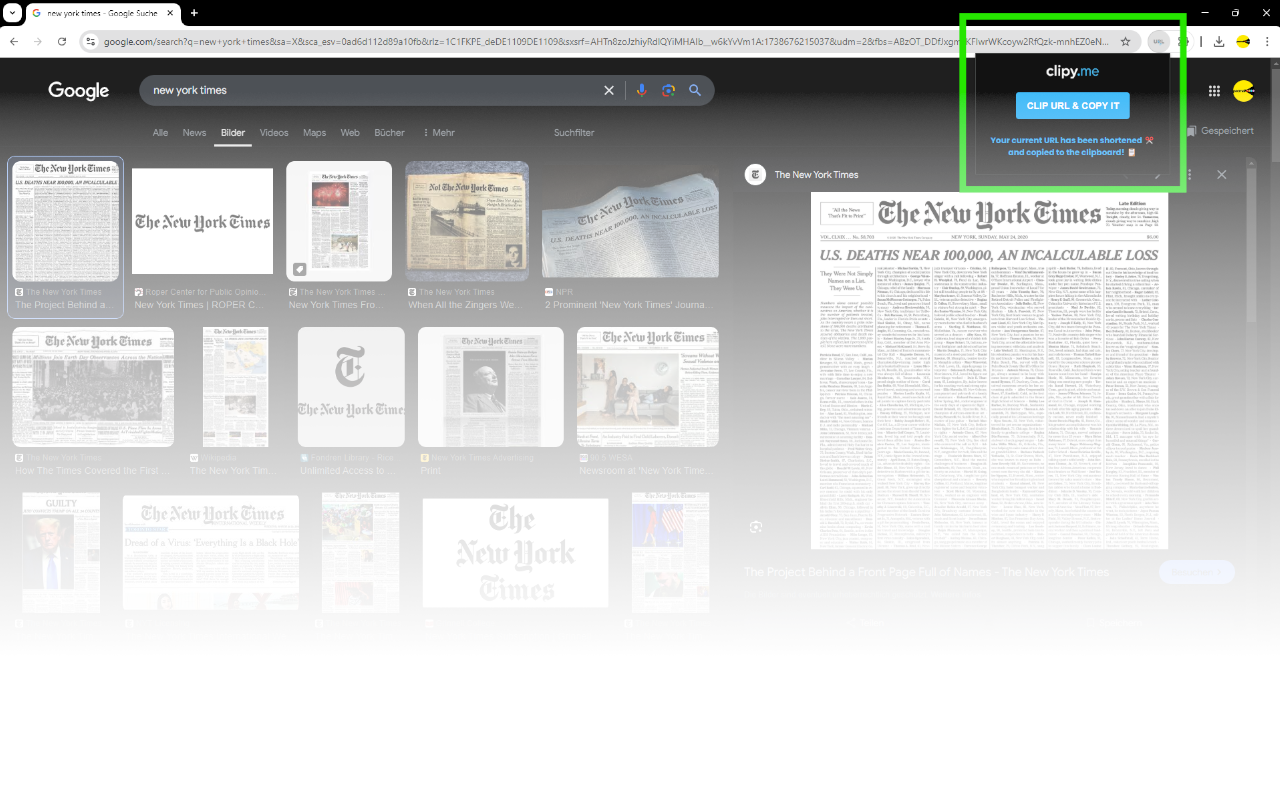Click the browser forward arrow

click(x=38, y=41)
